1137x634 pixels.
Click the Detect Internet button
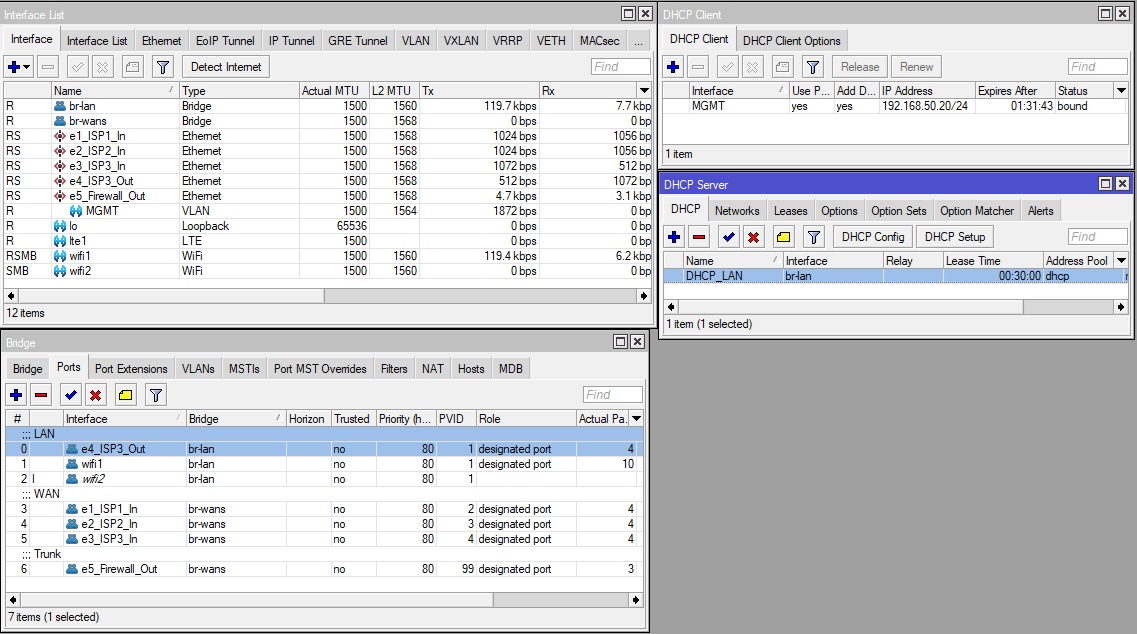pos(226,67)
